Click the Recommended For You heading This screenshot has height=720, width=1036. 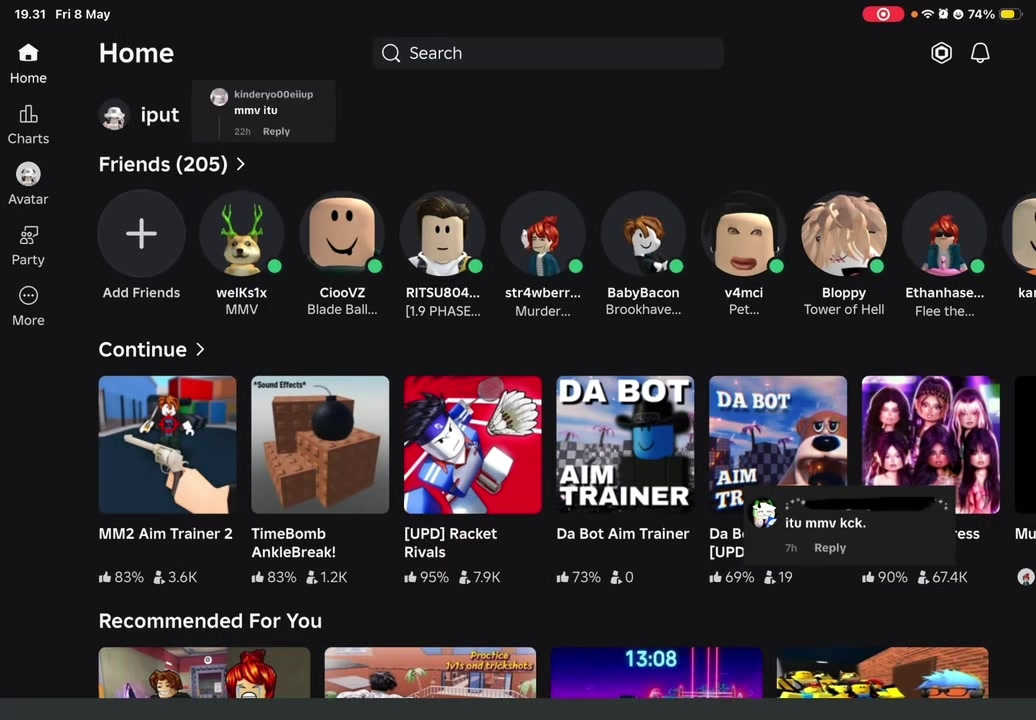point(210,621)
